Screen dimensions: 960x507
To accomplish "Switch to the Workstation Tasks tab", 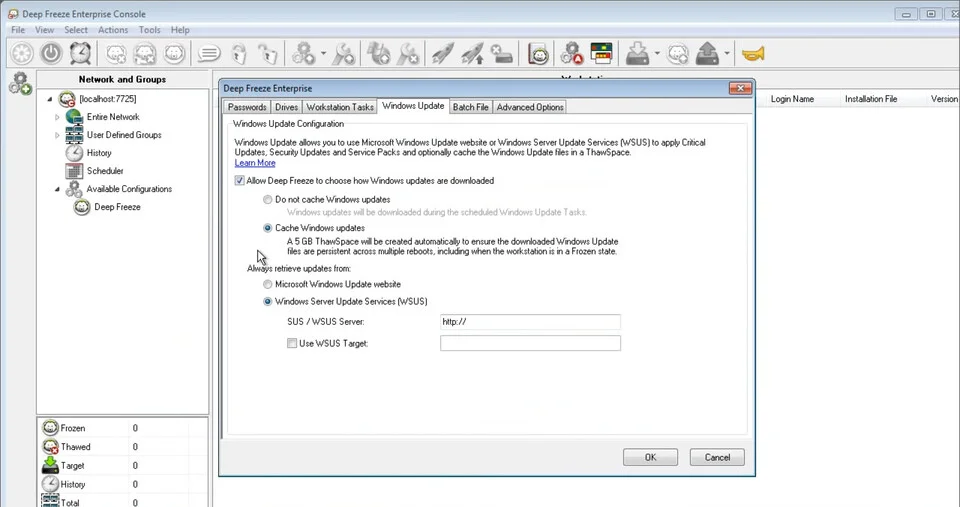I will 340,107.
